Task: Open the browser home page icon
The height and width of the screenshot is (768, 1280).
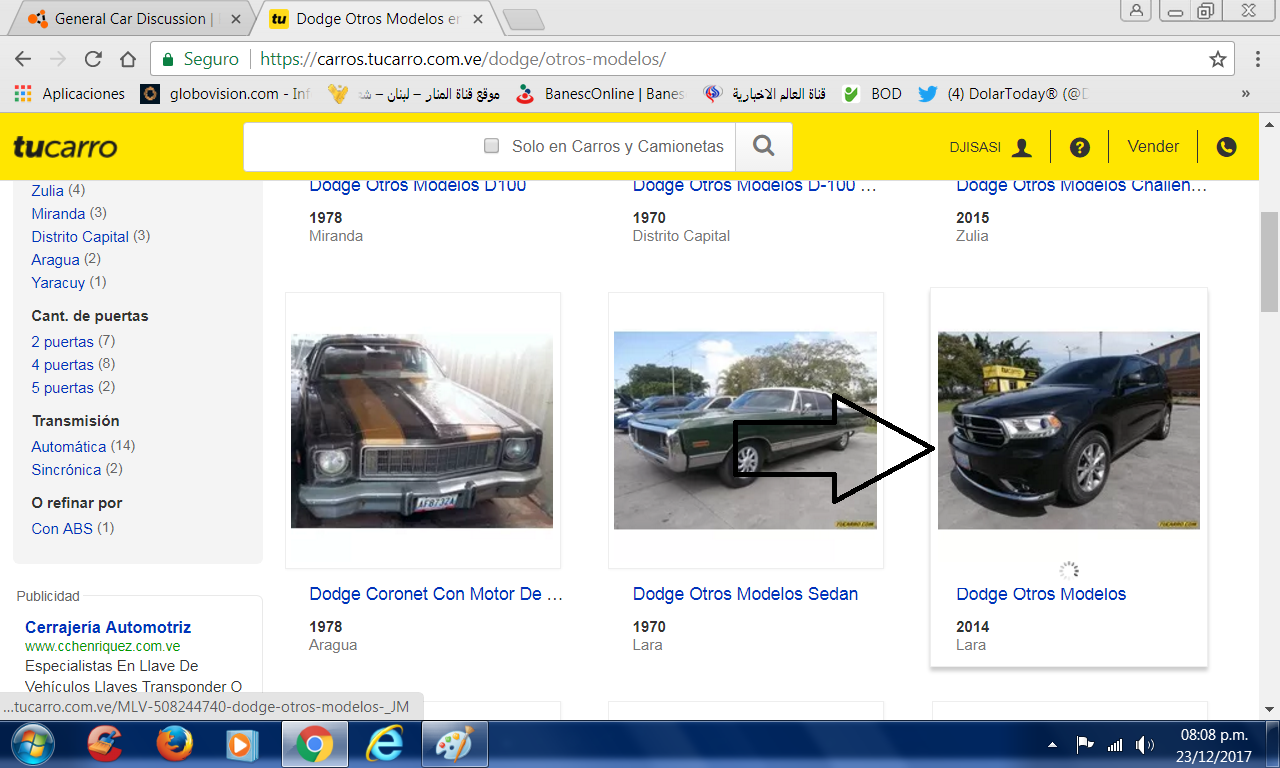Action: [x=127, y=59]
